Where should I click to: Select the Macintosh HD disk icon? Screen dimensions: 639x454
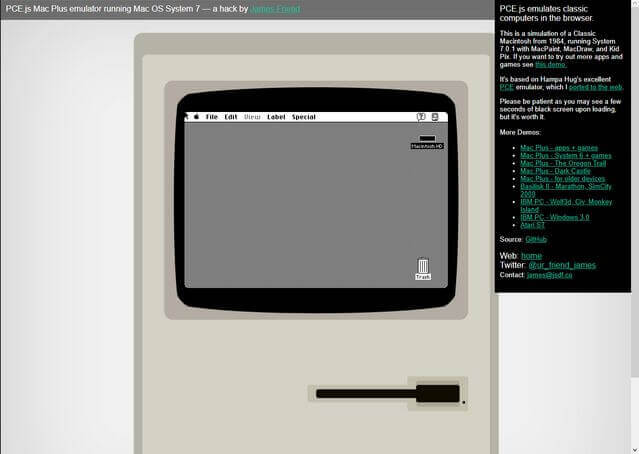click(427, 139)
